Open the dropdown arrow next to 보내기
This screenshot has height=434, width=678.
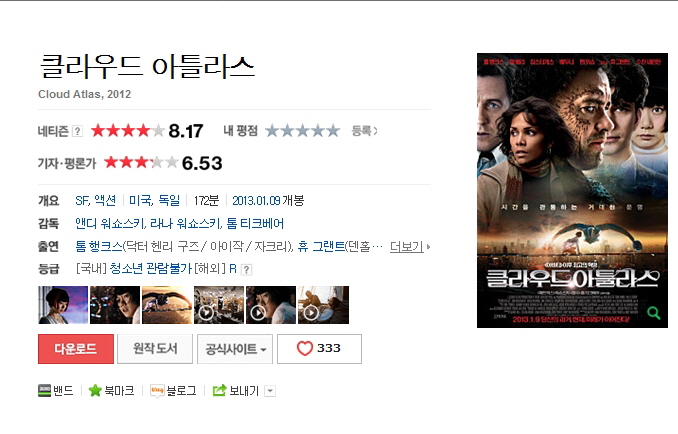[270, 391]
